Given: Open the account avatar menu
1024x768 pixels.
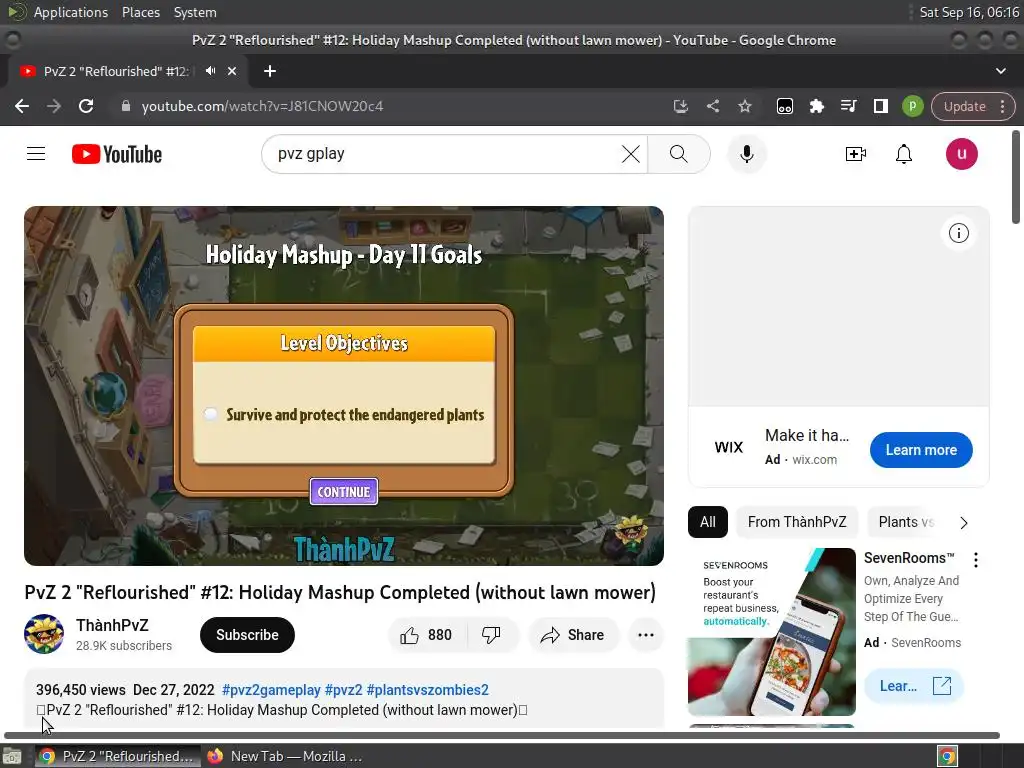Looking at the screenshot, I should 961,154.
